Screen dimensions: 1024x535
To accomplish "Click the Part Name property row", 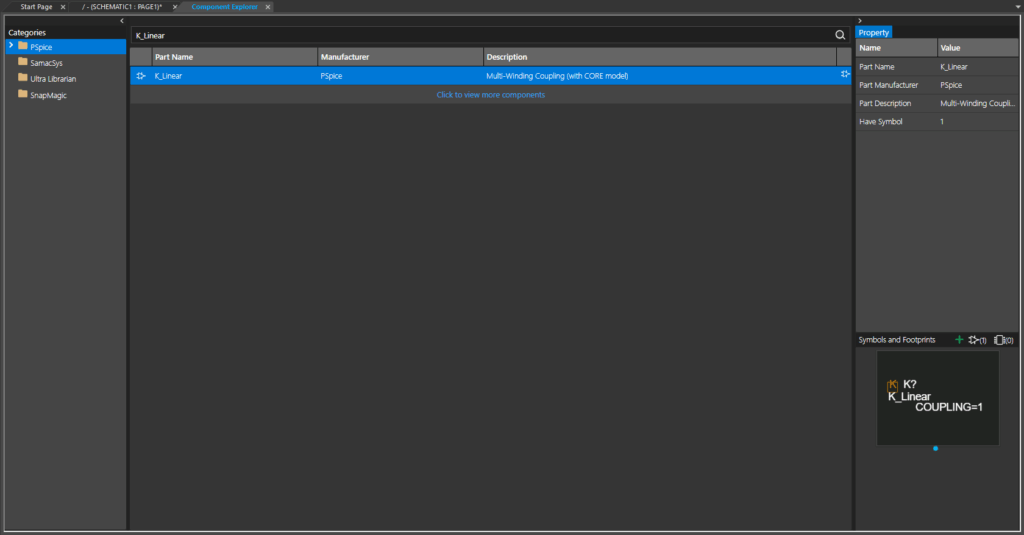I will point(936,67).
